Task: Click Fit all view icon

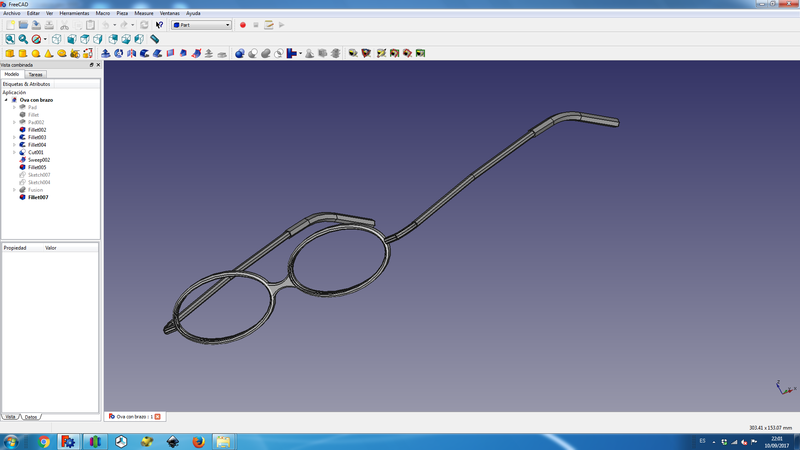Action: coord(10,39)
